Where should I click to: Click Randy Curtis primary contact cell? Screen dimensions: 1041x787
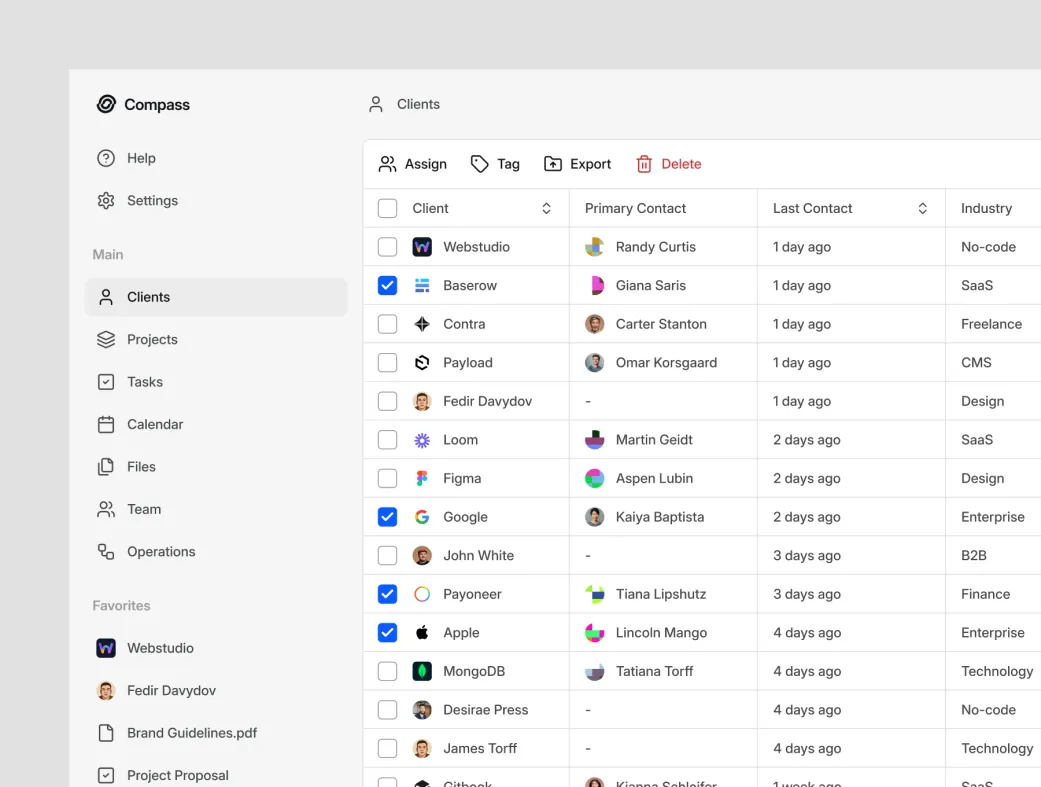pos(655,247)
